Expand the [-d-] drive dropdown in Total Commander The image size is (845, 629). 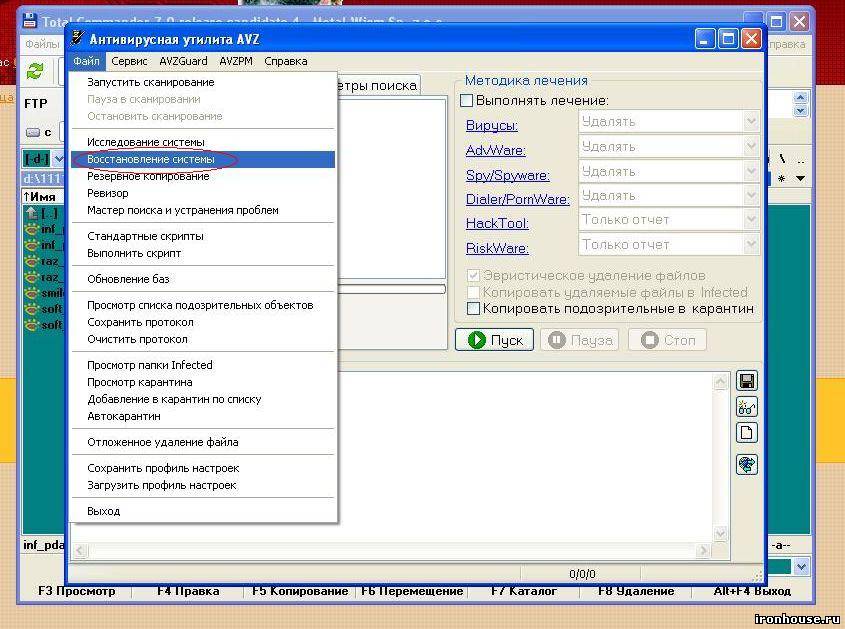click(58, 159)
